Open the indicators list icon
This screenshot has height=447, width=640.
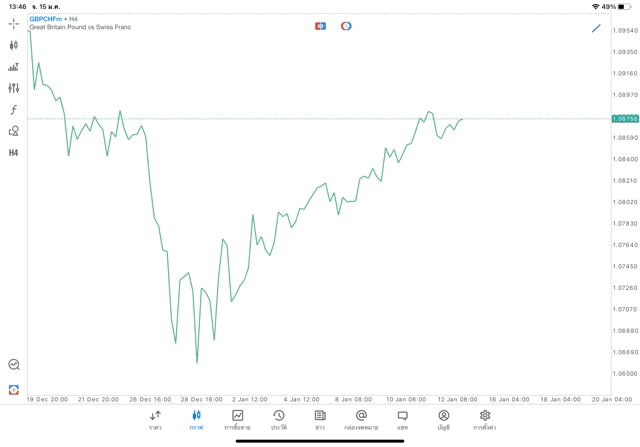point(14,67)
